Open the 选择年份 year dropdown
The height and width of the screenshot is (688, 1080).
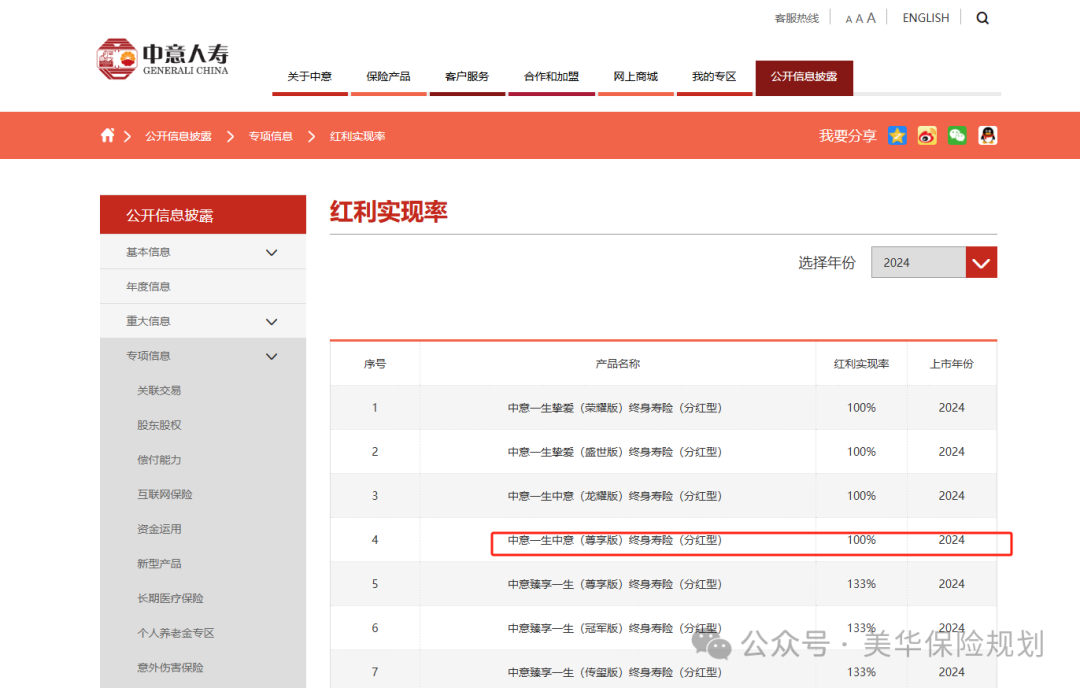click(x=917, y=262)
